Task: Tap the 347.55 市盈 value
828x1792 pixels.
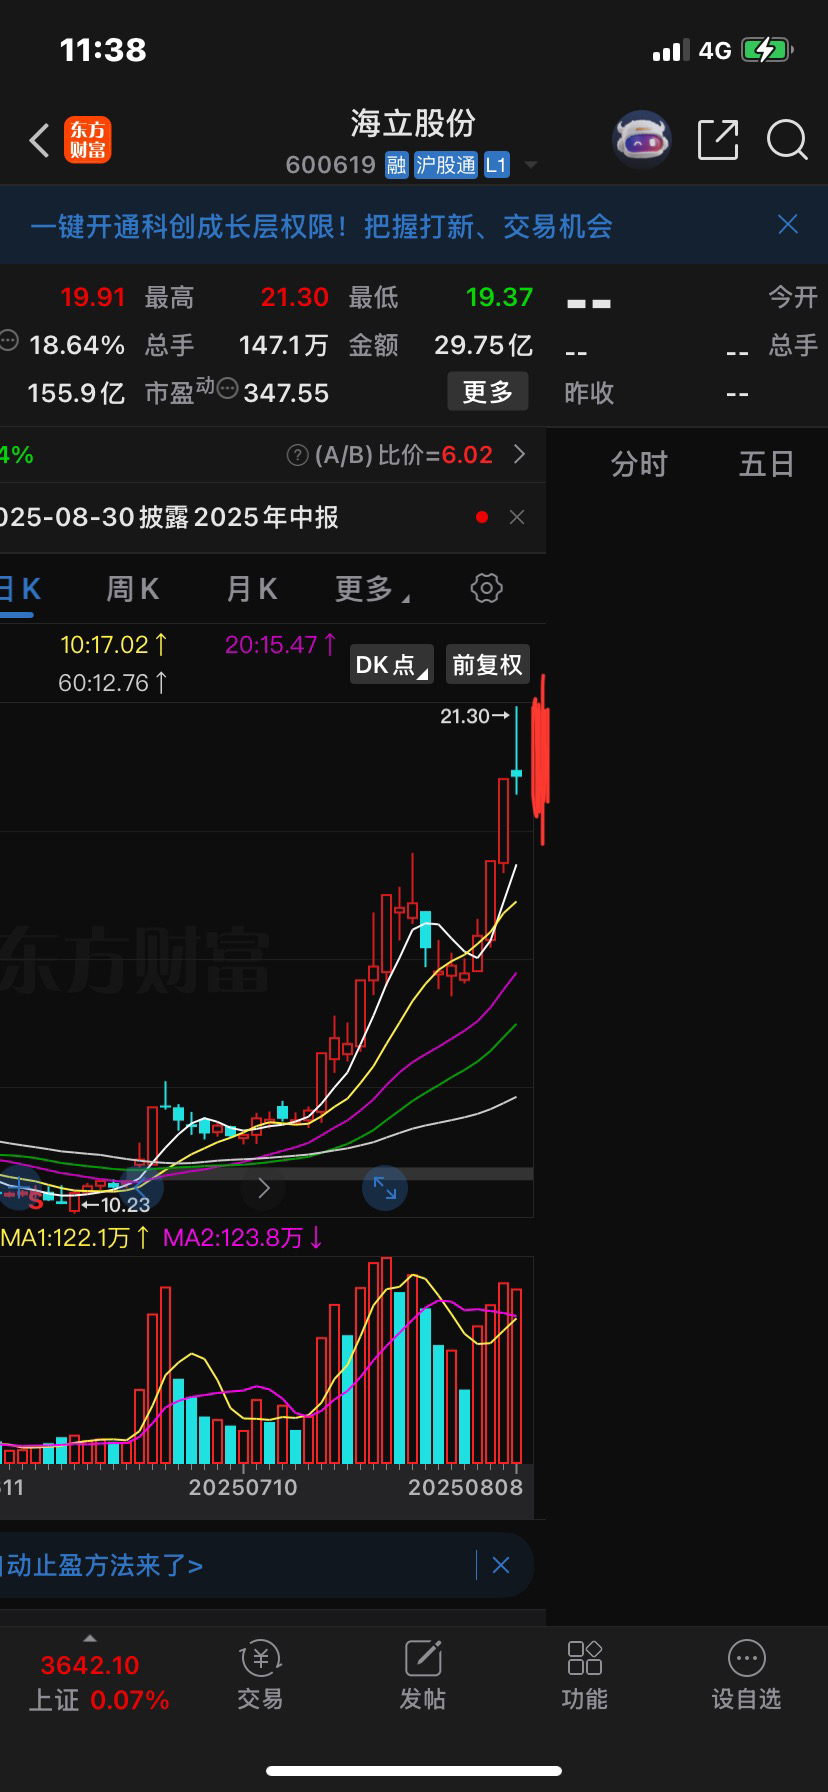Action: (286, 393)
